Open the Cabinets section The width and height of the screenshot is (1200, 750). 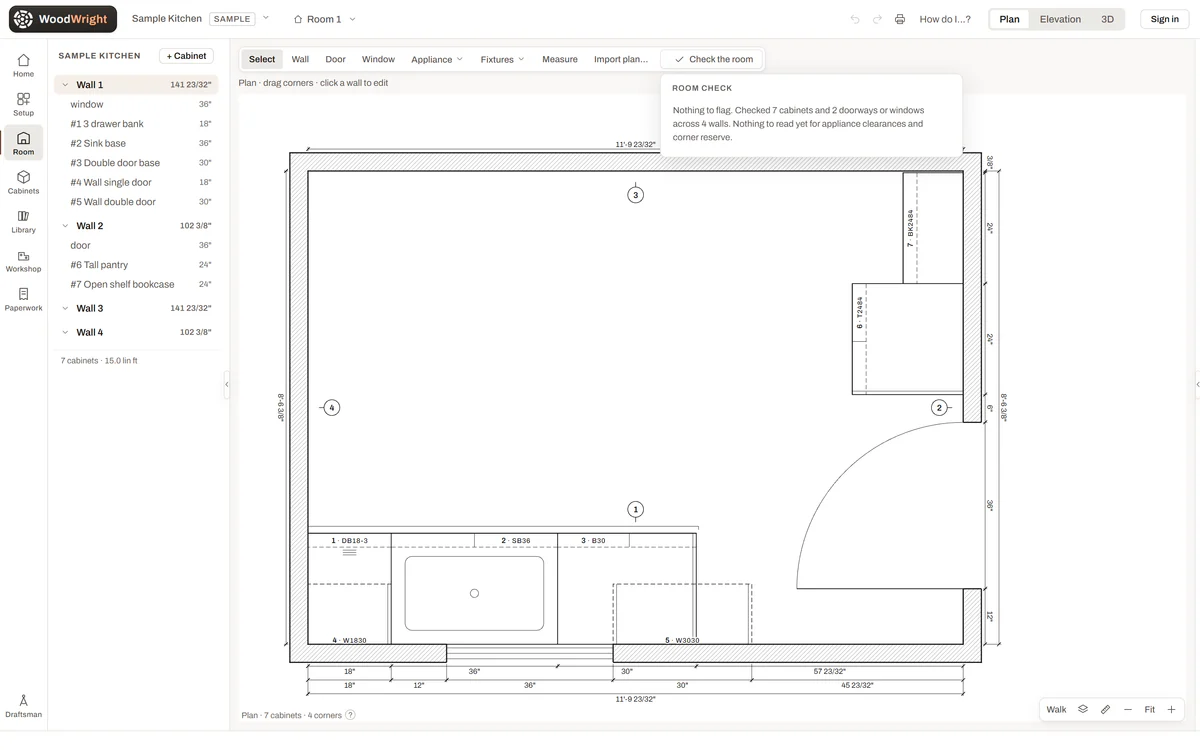[x=23, y=182]
